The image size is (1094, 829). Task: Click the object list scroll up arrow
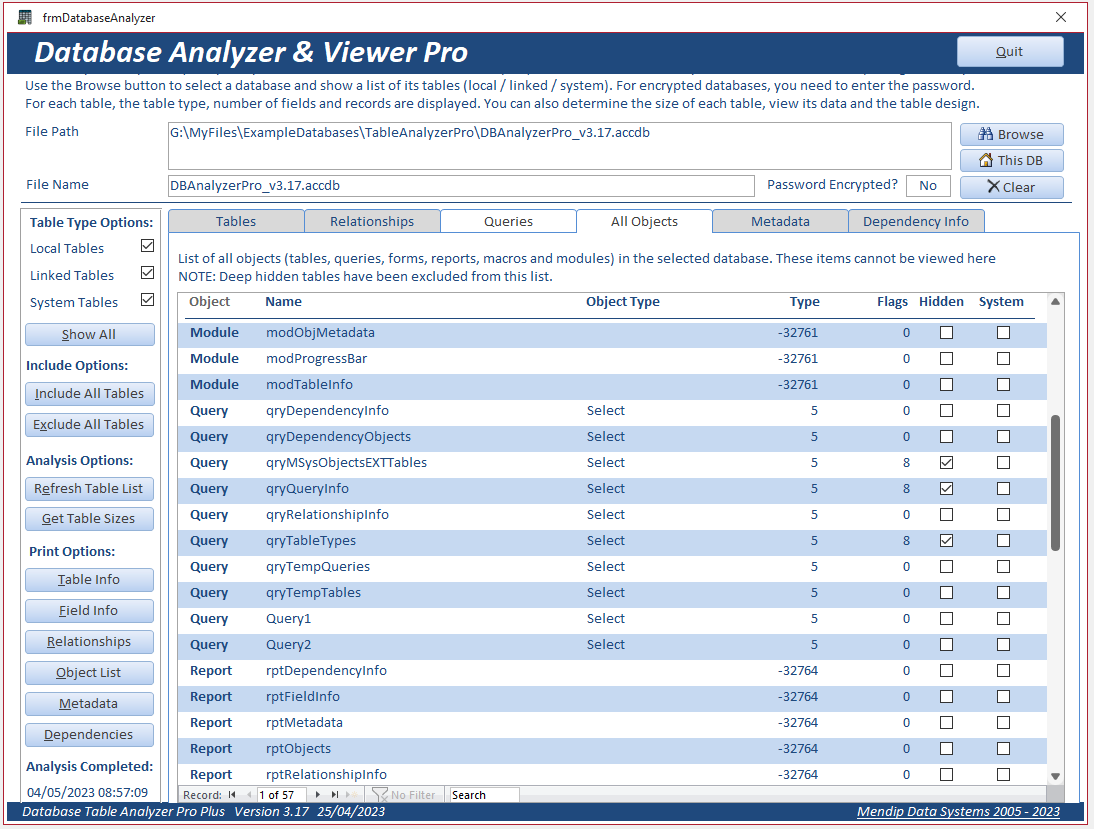[1056, 302]
